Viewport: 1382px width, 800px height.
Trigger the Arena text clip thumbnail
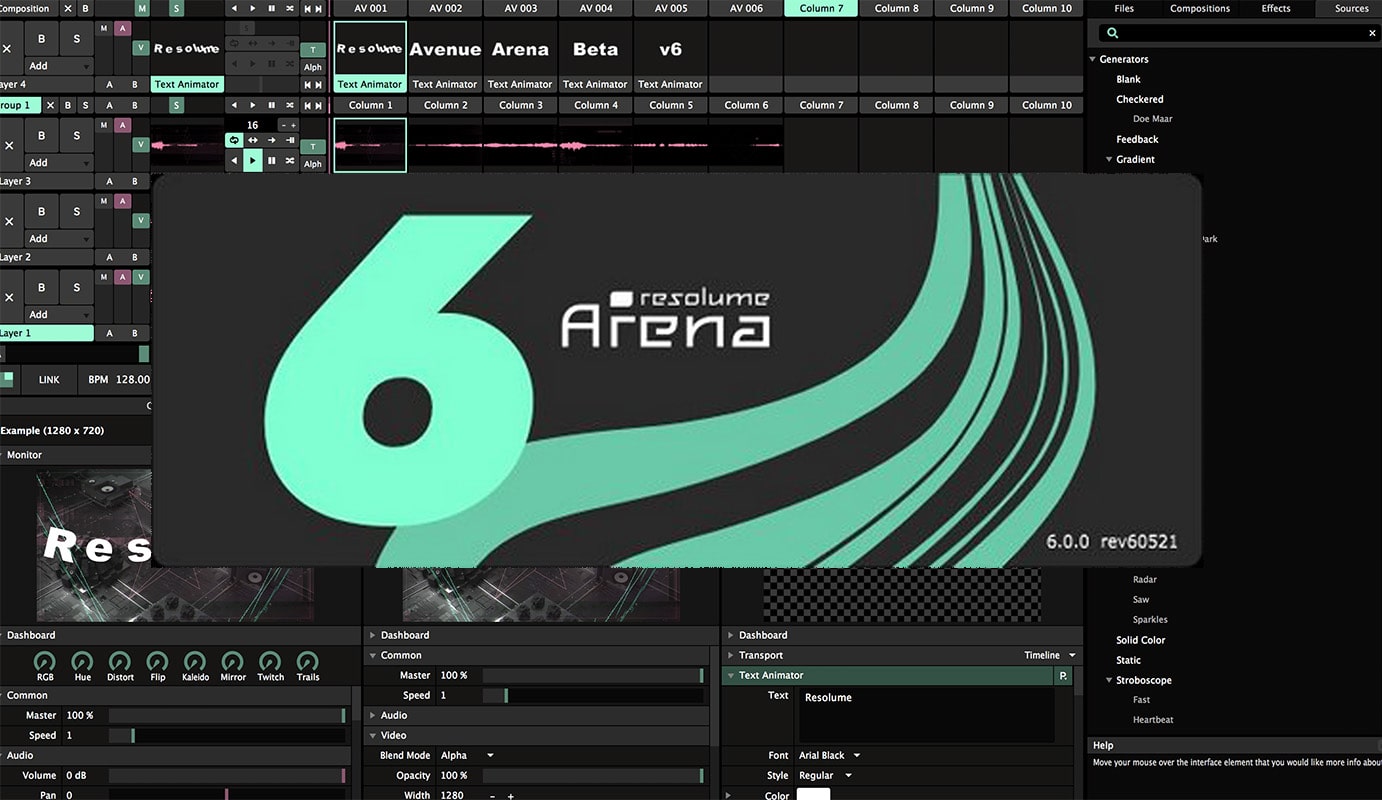(520, 49)
